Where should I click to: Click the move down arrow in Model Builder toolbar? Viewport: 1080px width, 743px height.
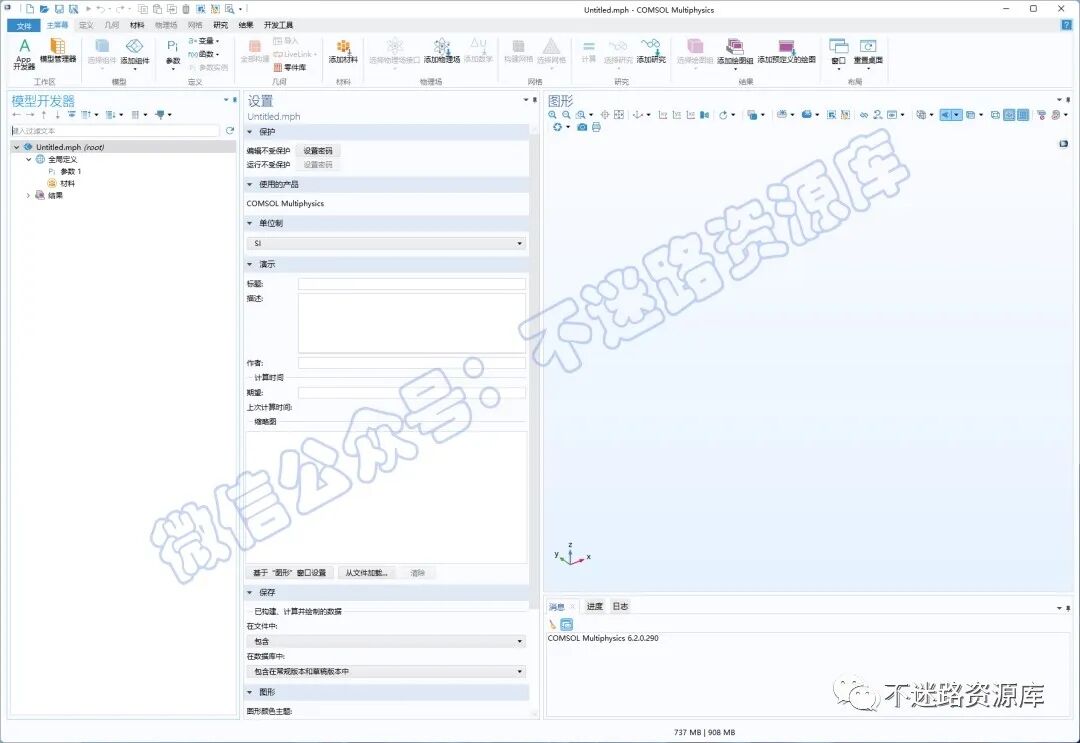tap(57, 114)
